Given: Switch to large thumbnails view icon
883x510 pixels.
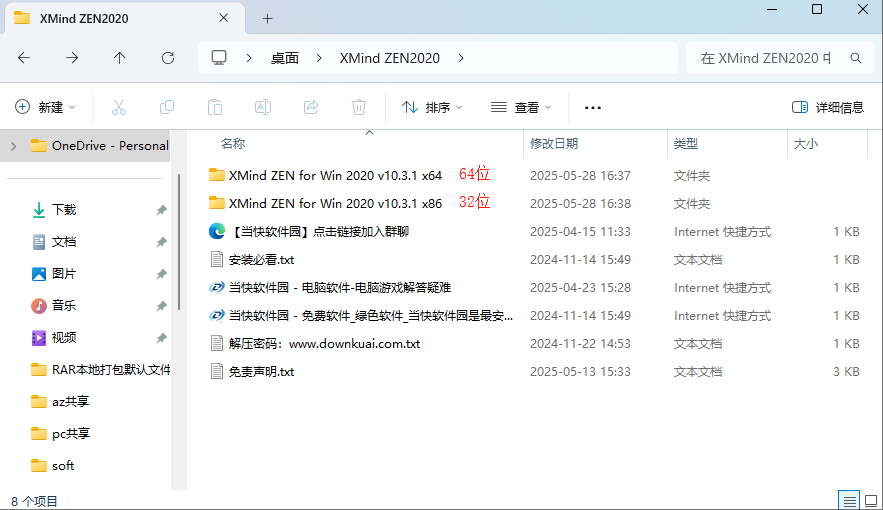Looking at the screenshot, I should (x=871, y=500).
